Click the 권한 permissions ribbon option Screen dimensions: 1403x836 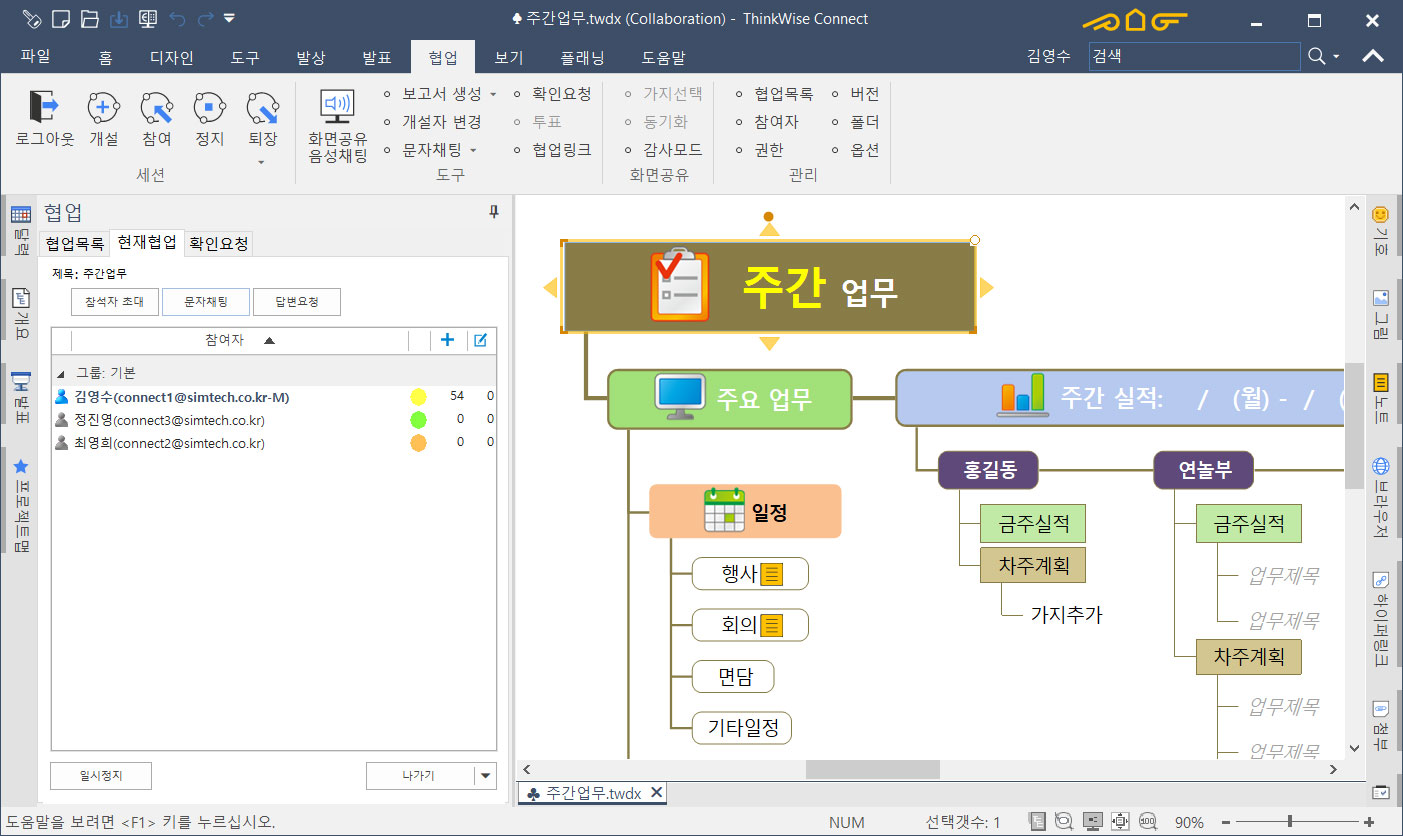coord(759,150)
